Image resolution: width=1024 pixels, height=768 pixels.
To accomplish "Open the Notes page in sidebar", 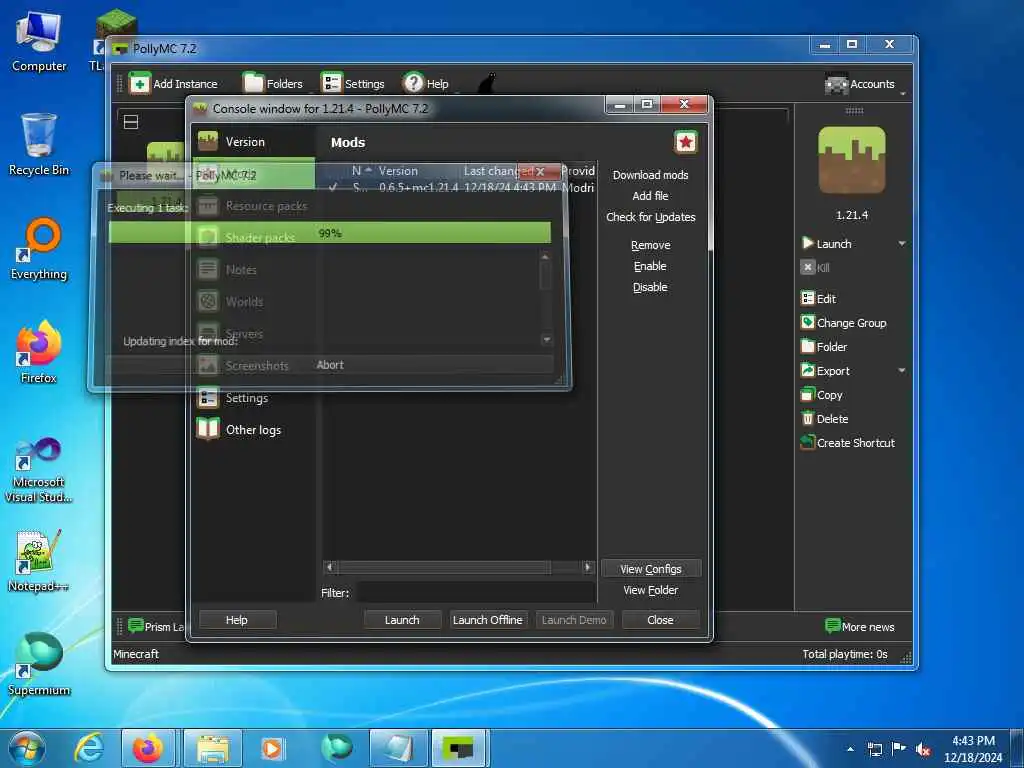I will click(254, 270).
